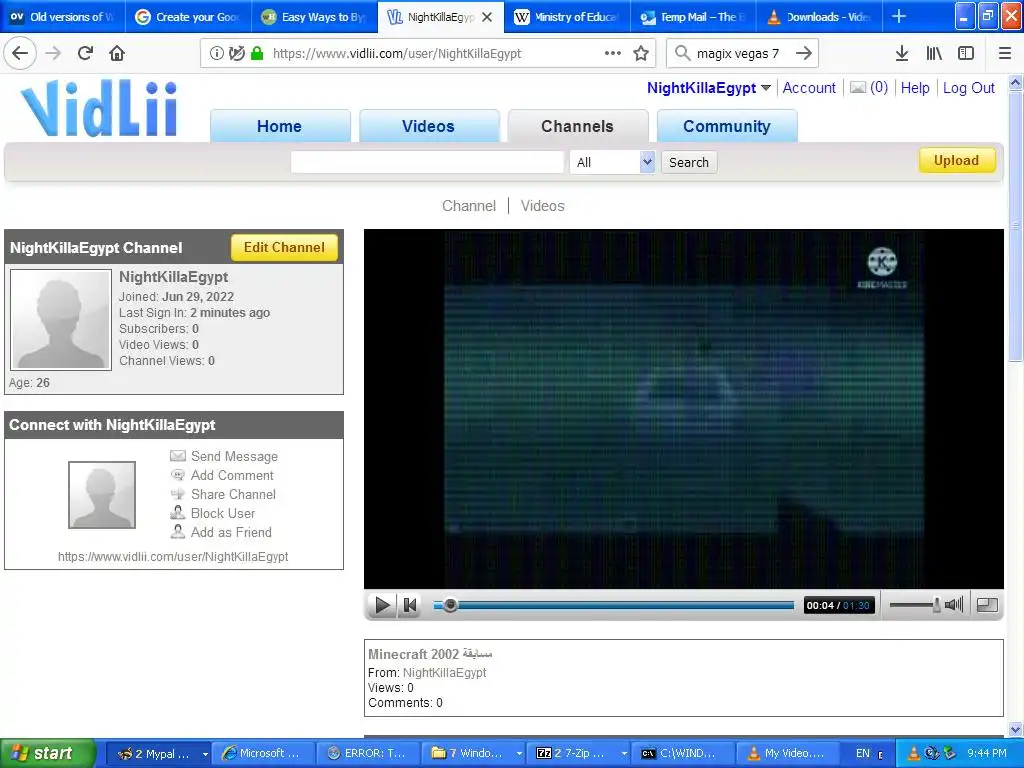Show site information icon in address bar
The width and height of the screenshot is (1024, 768).
[216, 53]
